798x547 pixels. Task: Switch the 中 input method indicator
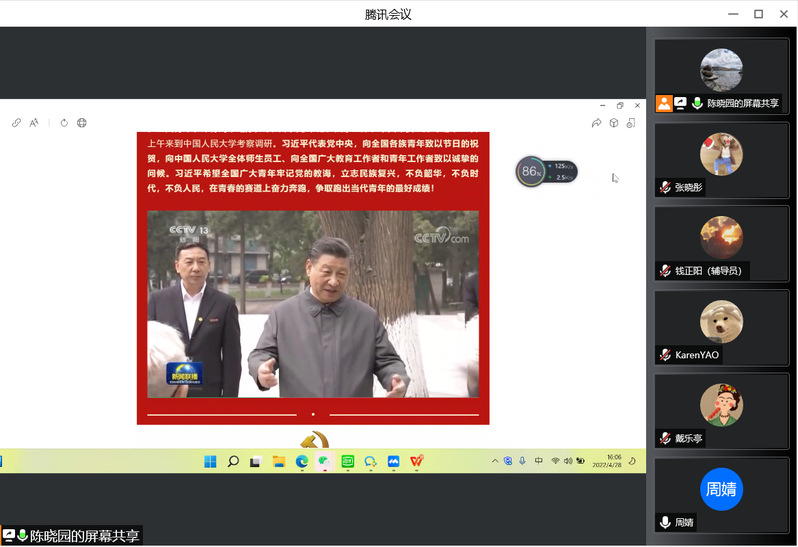538,461
